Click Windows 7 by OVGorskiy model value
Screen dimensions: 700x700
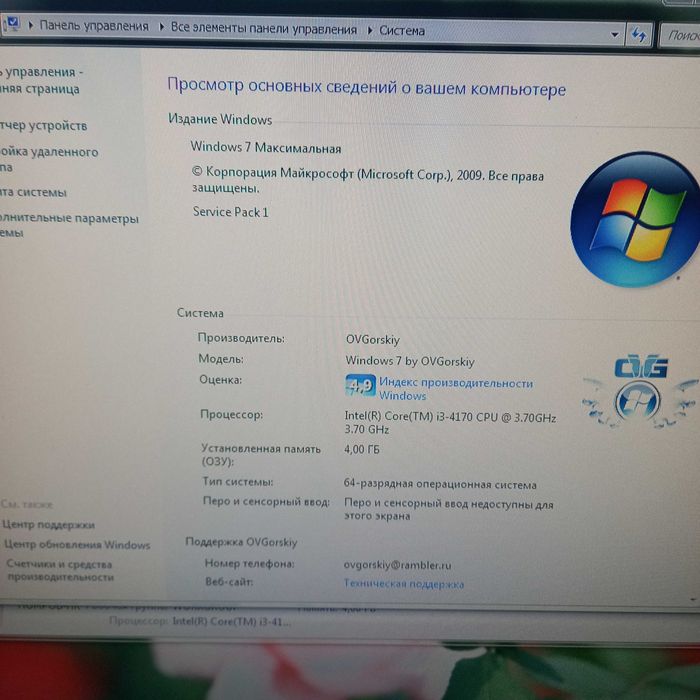pyautogui.click(x=409, y=361)
